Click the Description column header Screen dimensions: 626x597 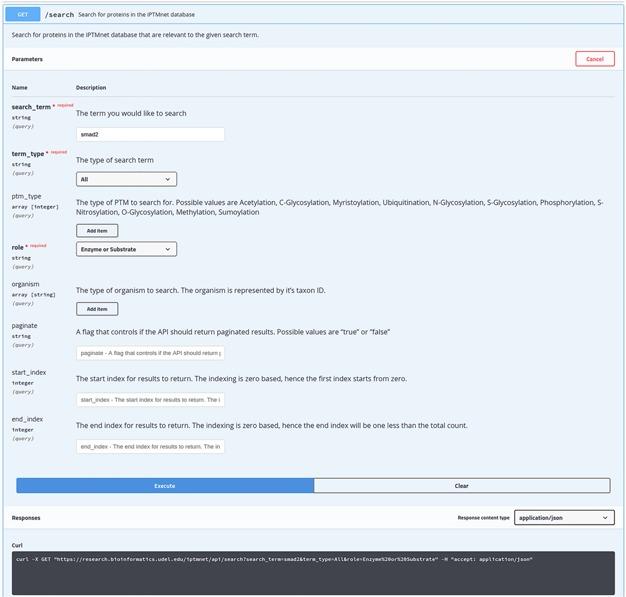point(91,87)
